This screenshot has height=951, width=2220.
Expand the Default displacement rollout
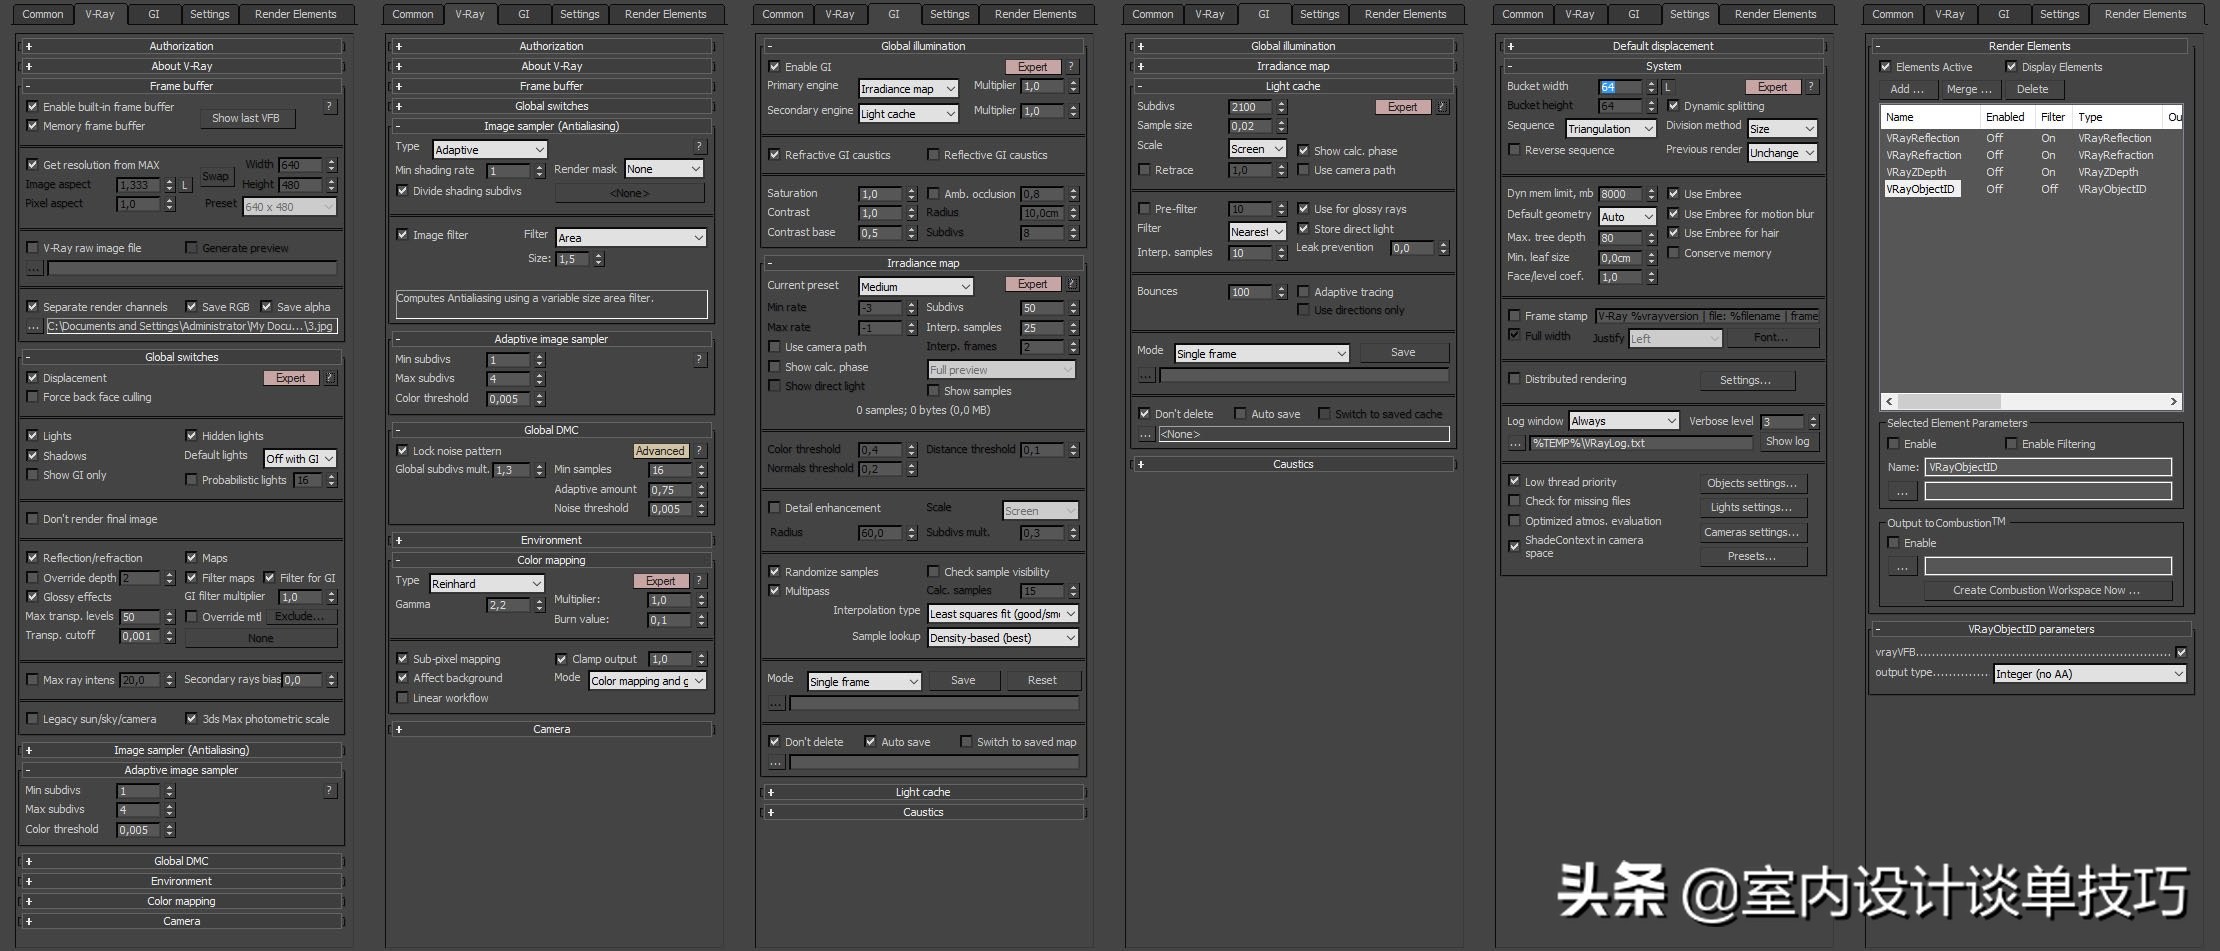coord(1662,46)
